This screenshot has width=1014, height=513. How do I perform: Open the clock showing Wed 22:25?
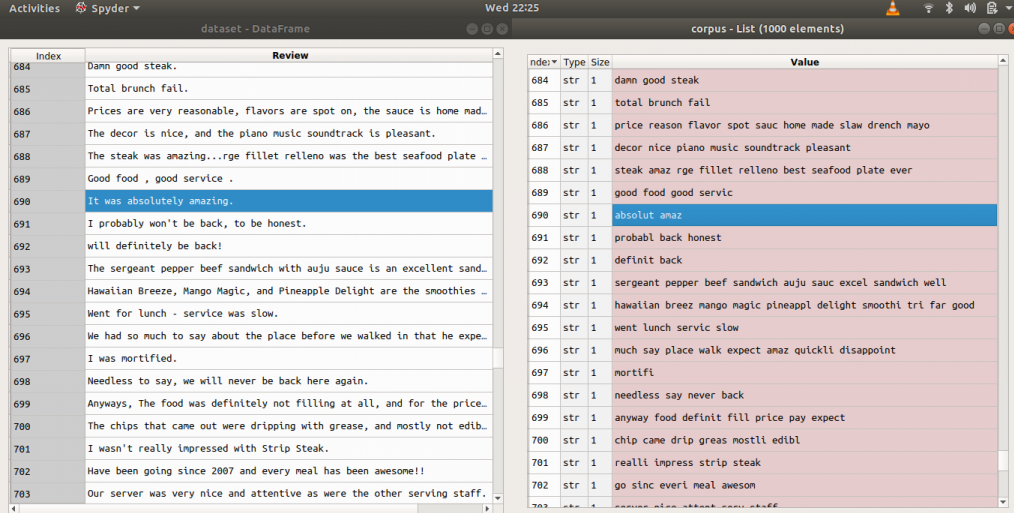512,8
